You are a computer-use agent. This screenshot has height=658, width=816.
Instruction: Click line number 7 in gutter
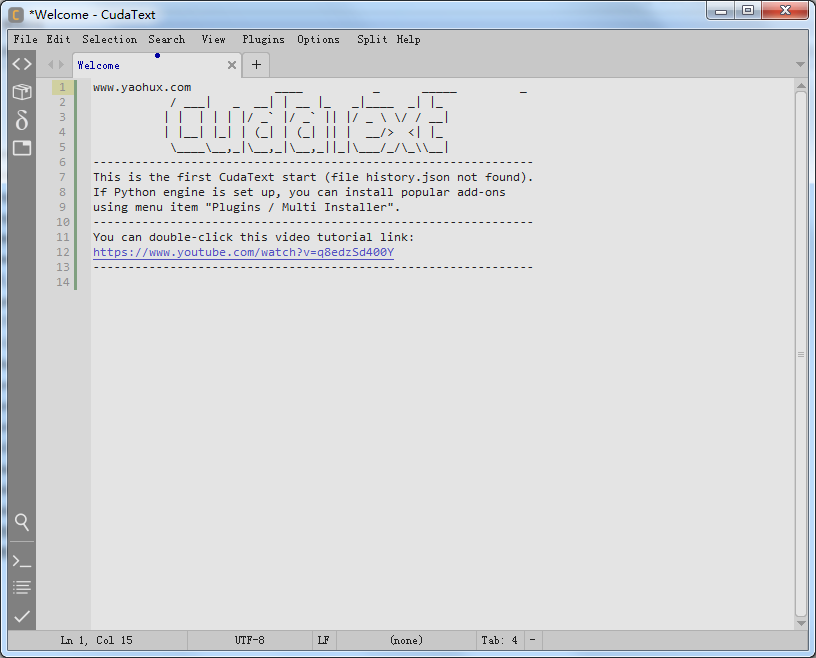[x=62, y=177]
